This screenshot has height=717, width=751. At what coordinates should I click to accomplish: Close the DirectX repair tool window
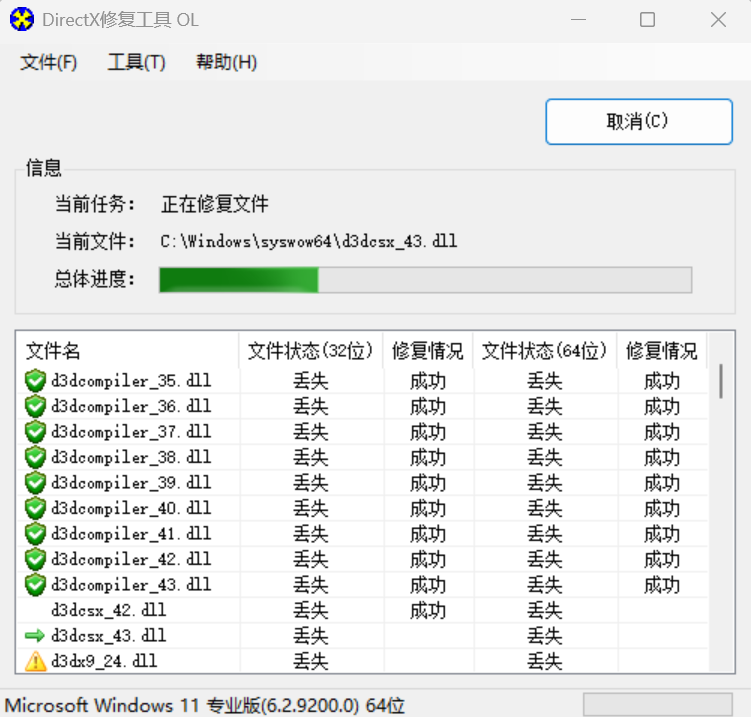pos(718,20)
